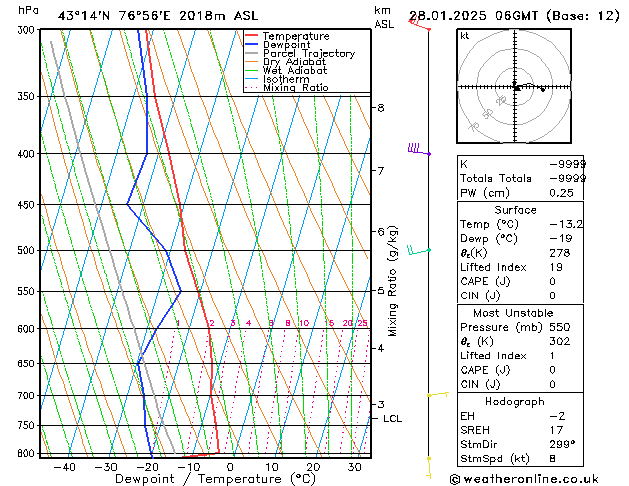Click the coordinates title '43°14'N 76°56'E 2018m ASL'

[158, 16]
